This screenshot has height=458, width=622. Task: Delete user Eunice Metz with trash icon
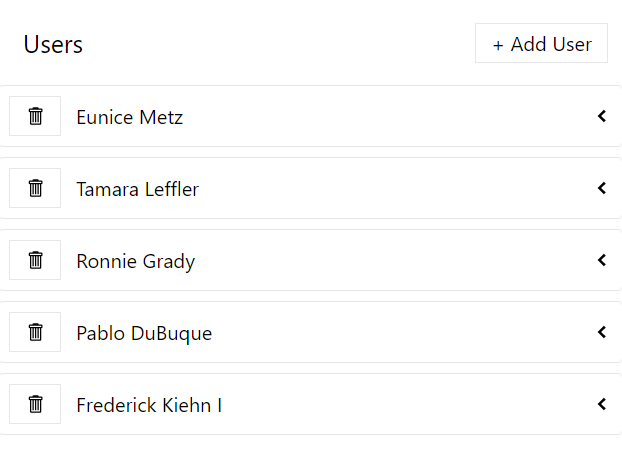35,116
